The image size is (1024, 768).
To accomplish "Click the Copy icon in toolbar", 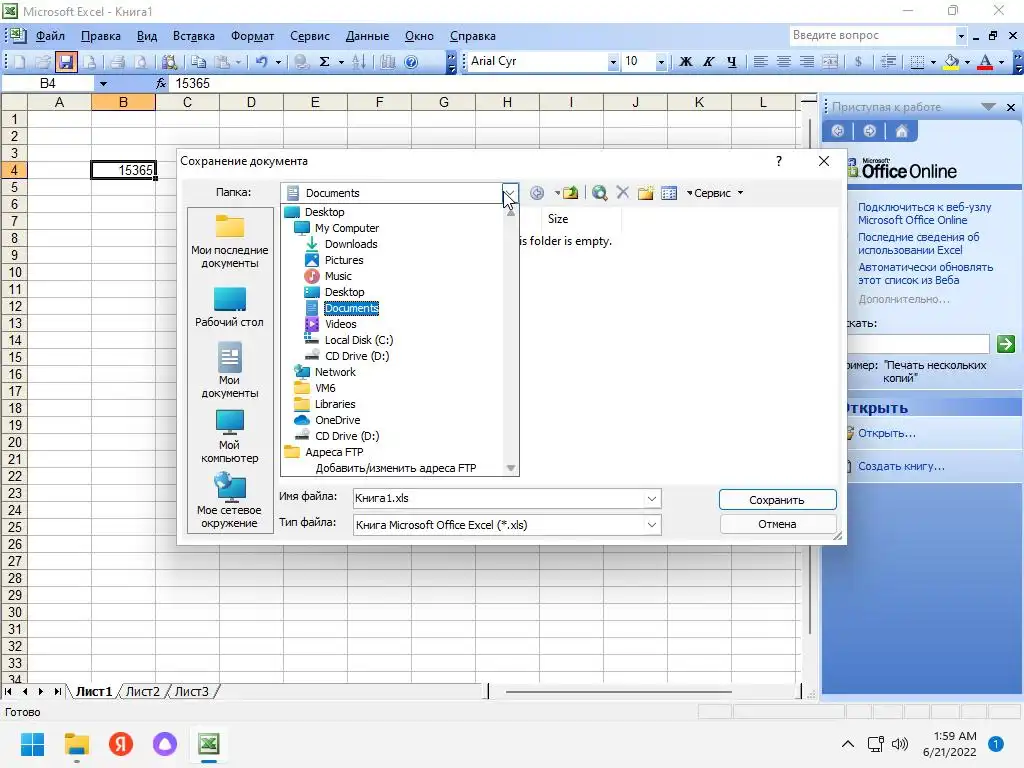I will point(199,61).
